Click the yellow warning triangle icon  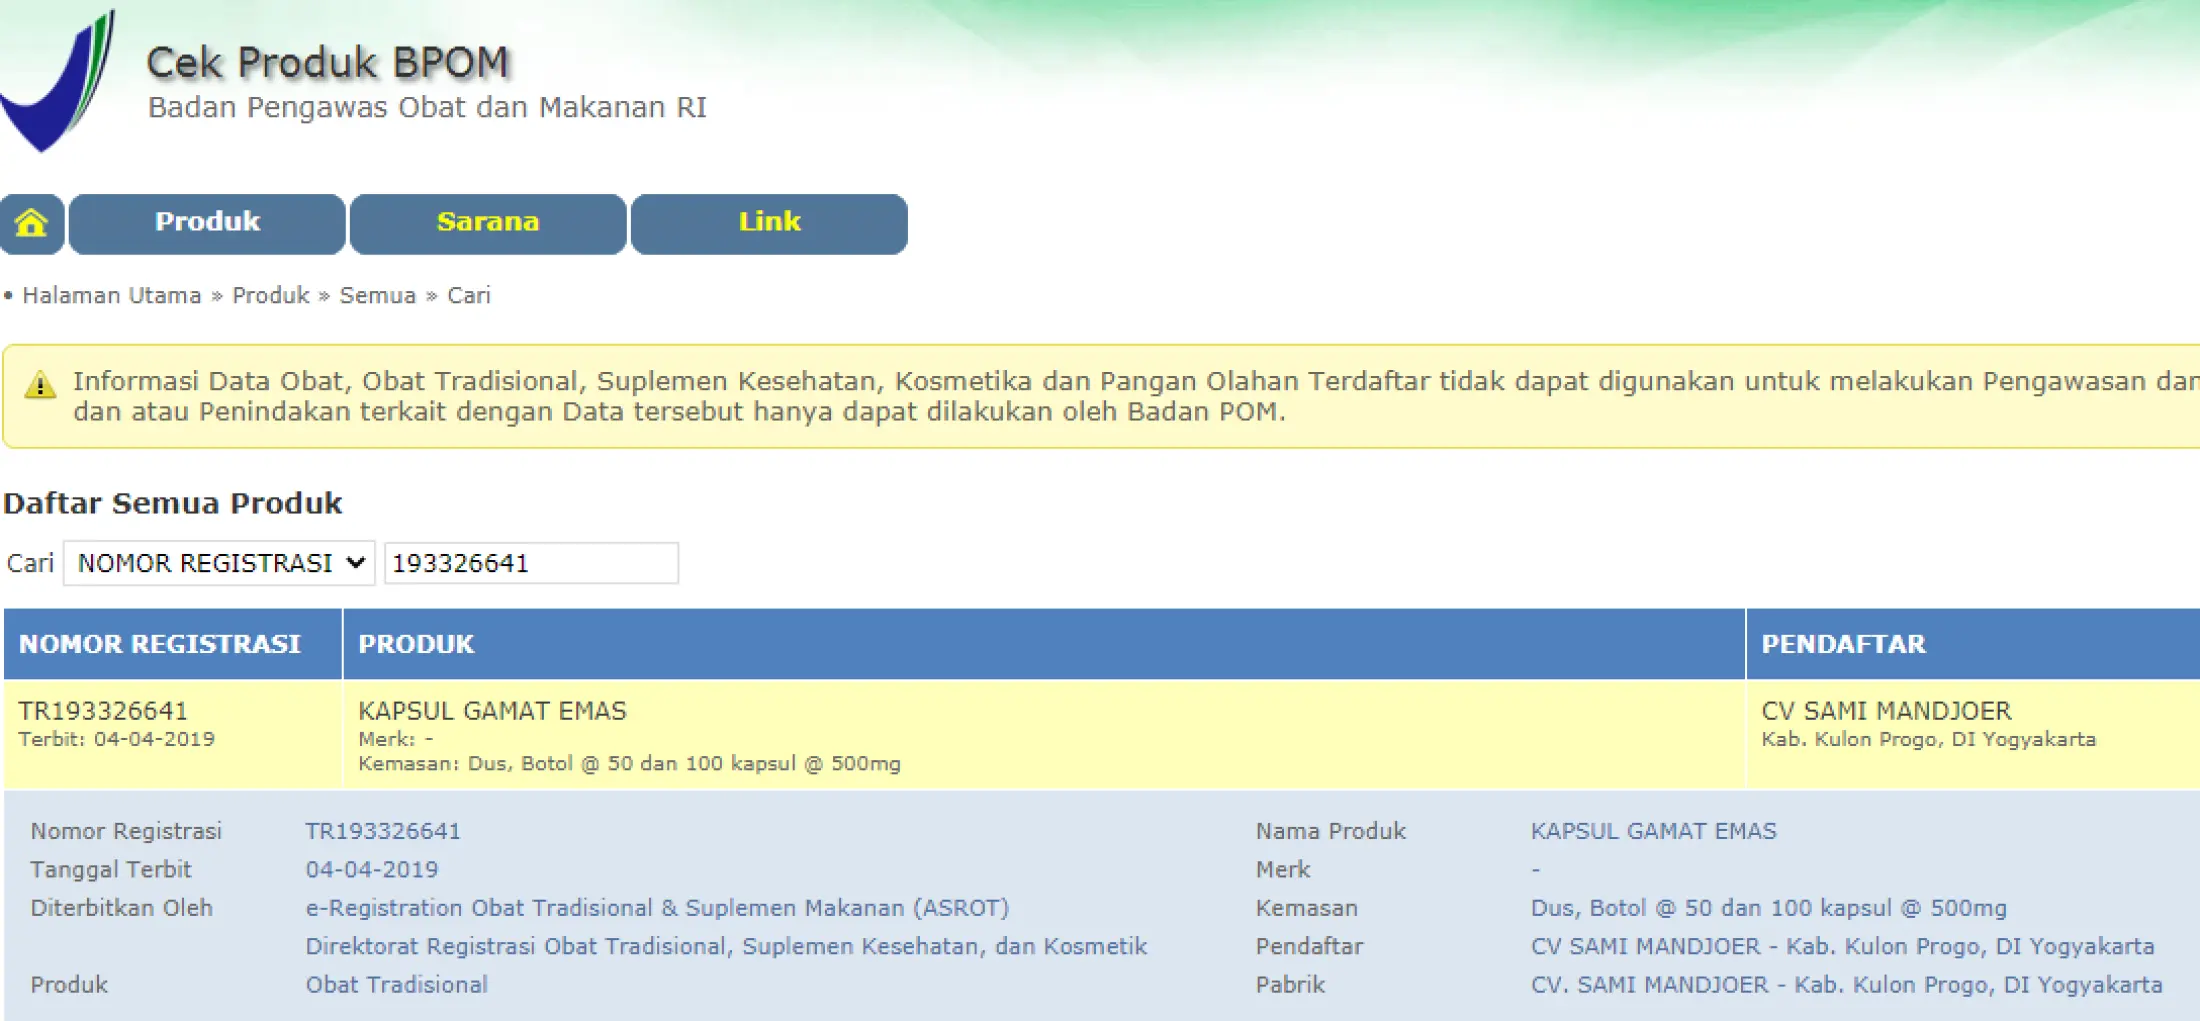40,385
